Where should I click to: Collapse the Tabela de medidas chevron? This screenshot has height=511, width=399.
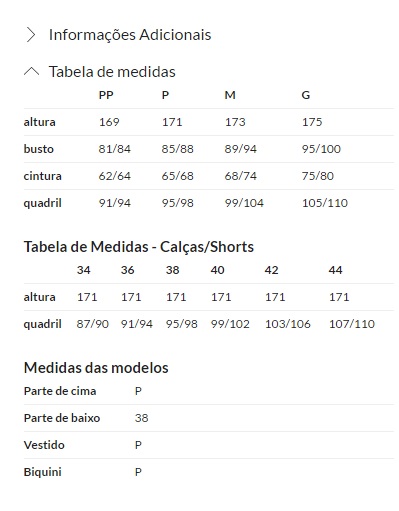[x=31, y=71]
